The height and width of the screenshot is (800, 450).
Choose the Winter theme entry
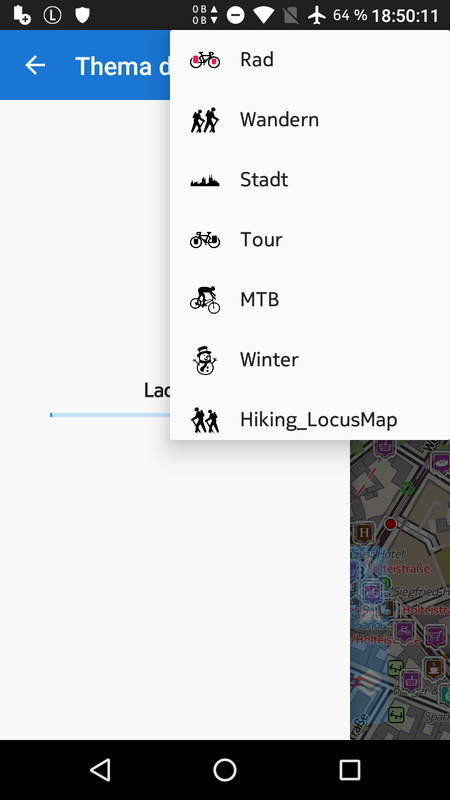(310, 360)
